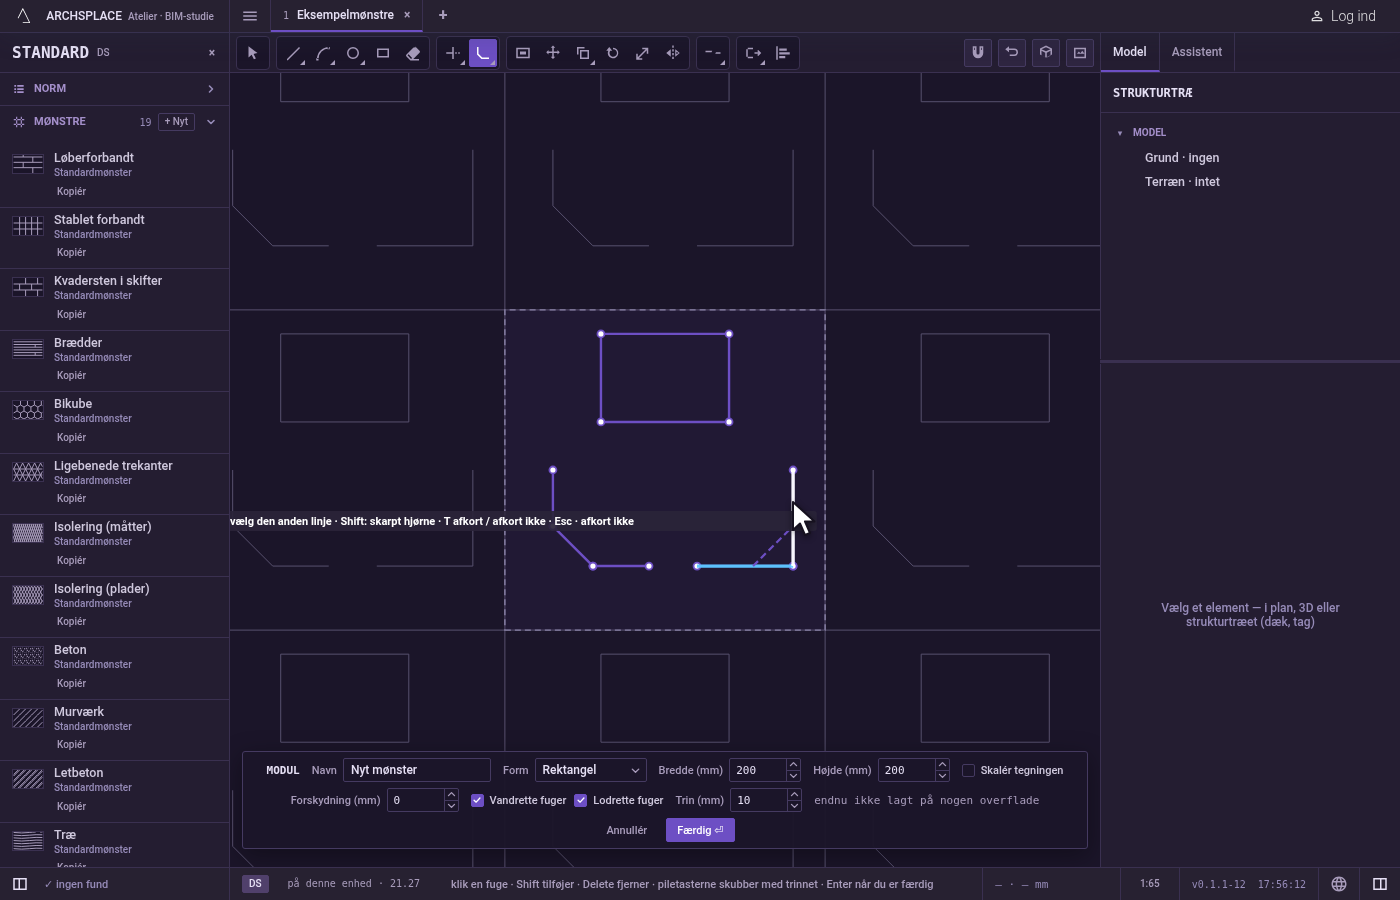Open the Form Rektangel dropdown
The image size is (1400, 900).
click(x=591, y=770)
